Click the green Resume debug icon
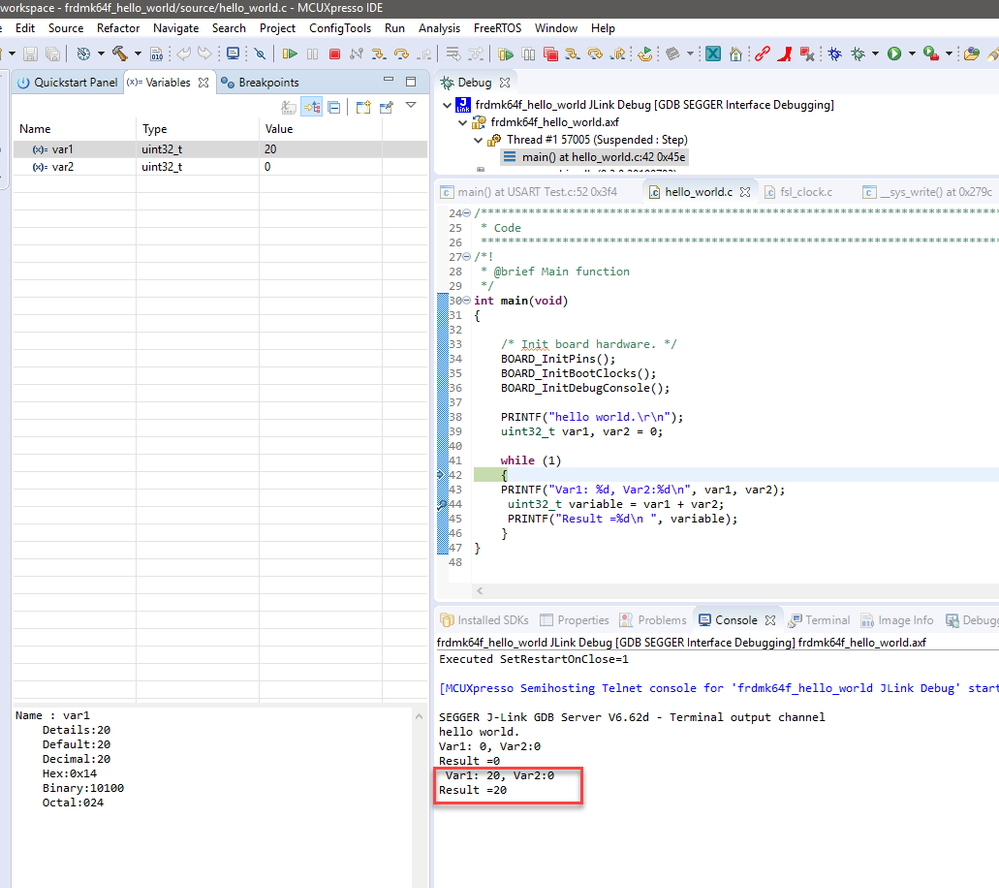999x888 pixels. tap(290, 54)
